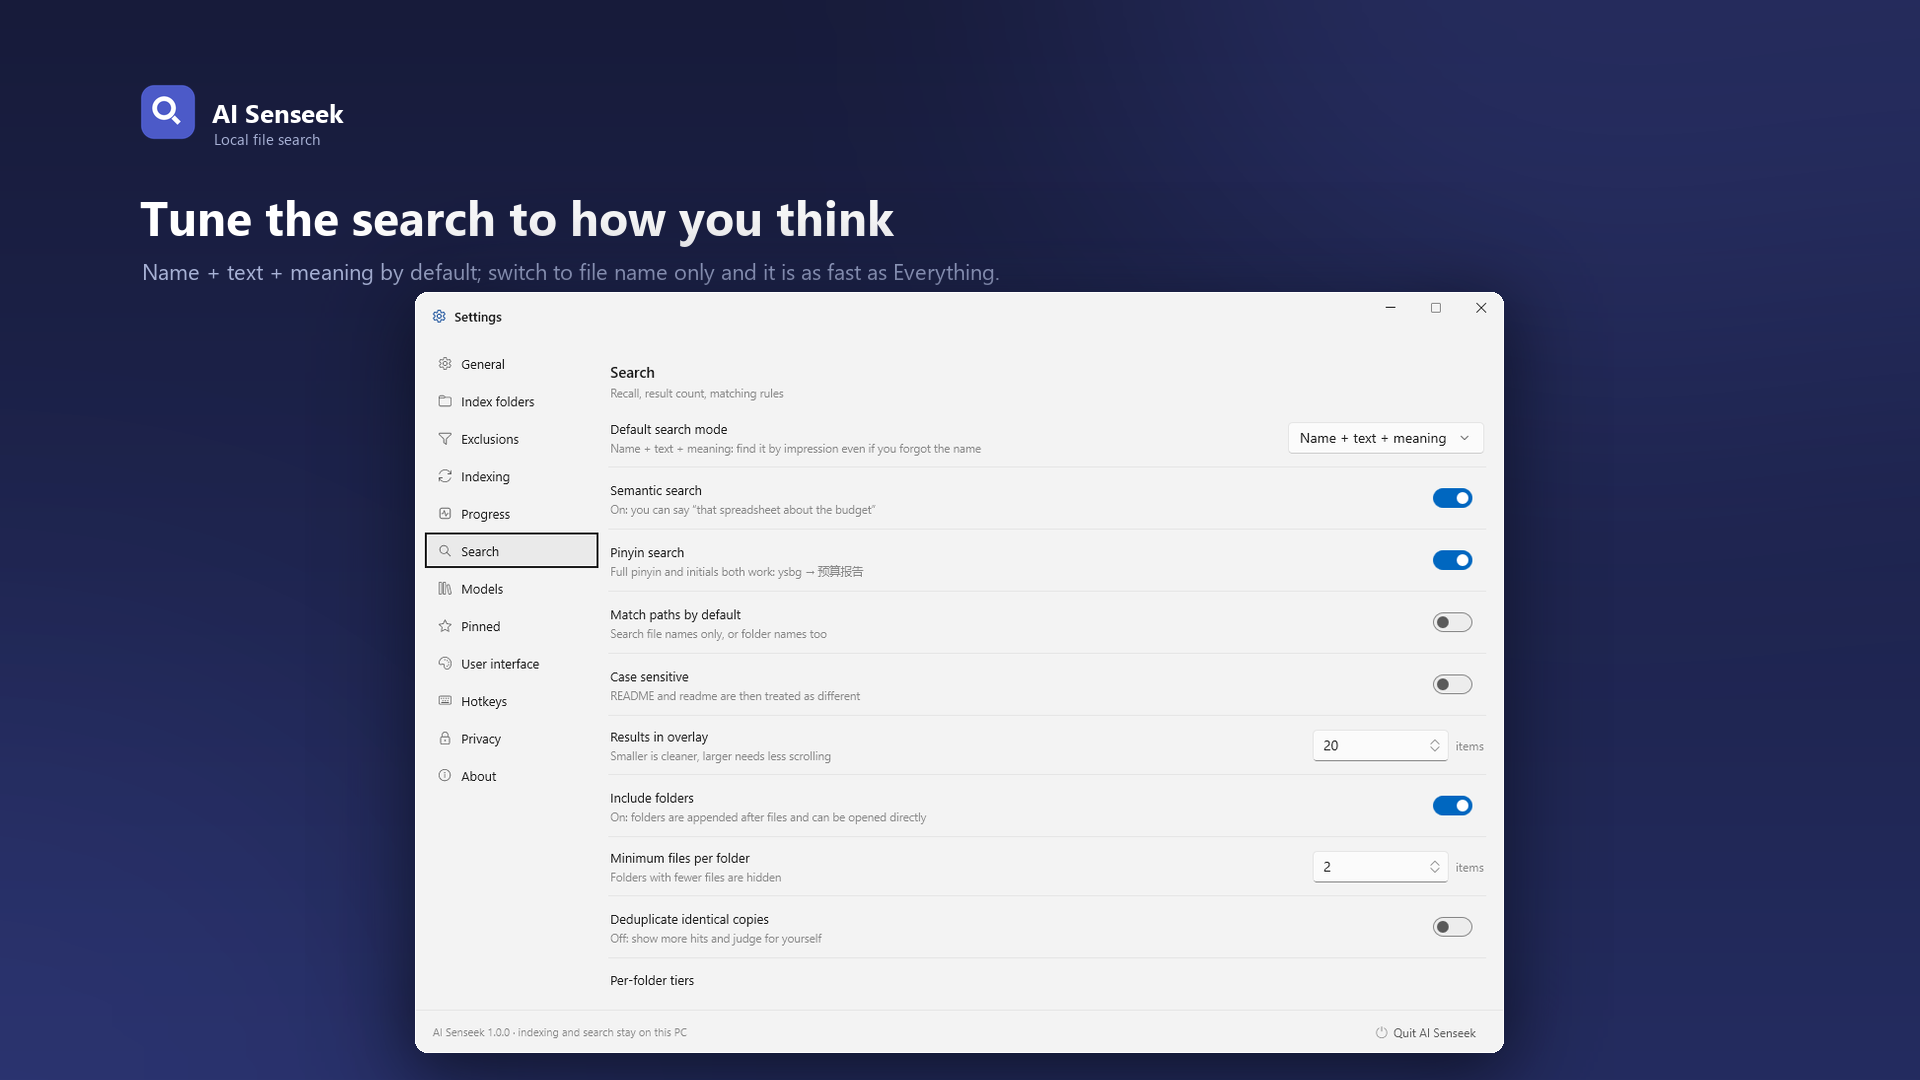Click the Minimum files per folder stepper arrows
1920x1080 pixels.
click(x=1434, y=867)
